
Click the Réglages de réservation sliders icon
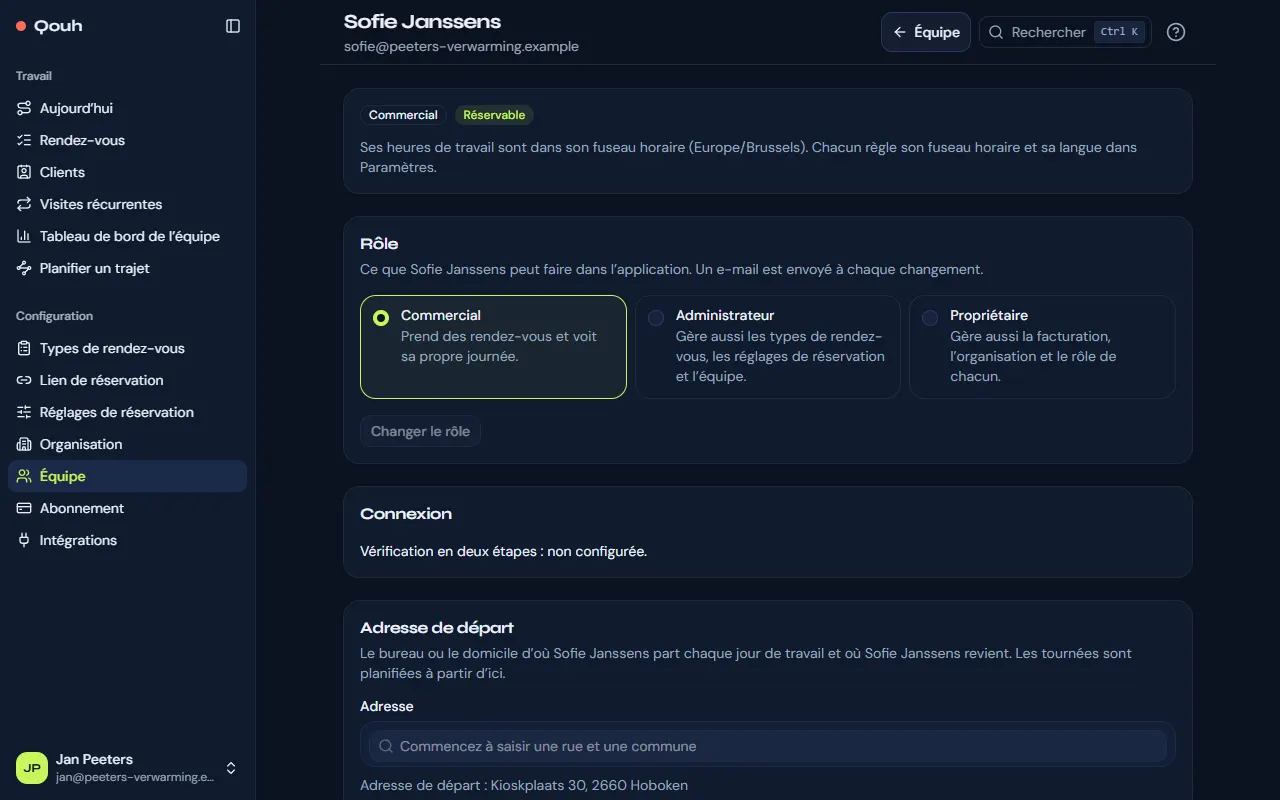(24, 412)
